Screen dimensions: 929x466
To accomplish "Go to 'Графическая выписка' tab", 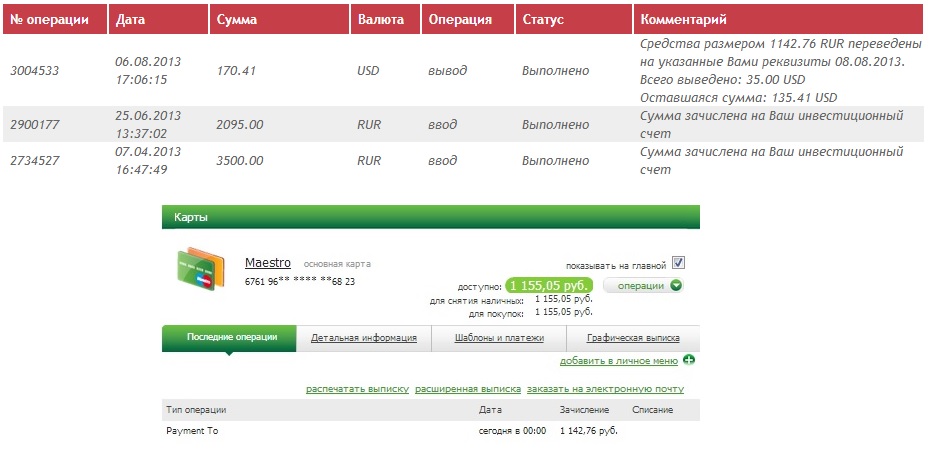I will tap(633, 338).
